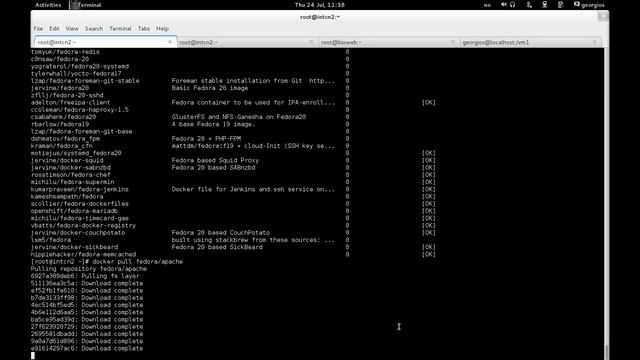The width and height of the screenshot is (640, 360).
Task: Click the docker pull fedora/apache command line
Action: coord(107,262)
